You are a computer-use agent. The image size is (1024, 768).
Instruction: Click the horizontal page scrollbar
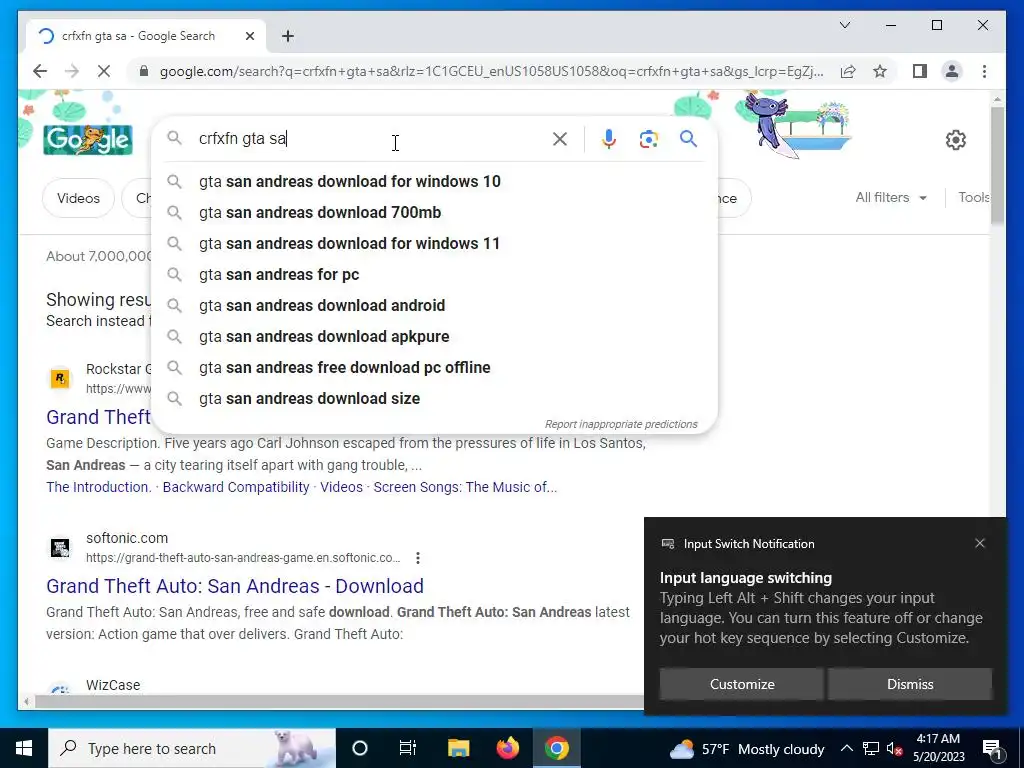[340, 702]
